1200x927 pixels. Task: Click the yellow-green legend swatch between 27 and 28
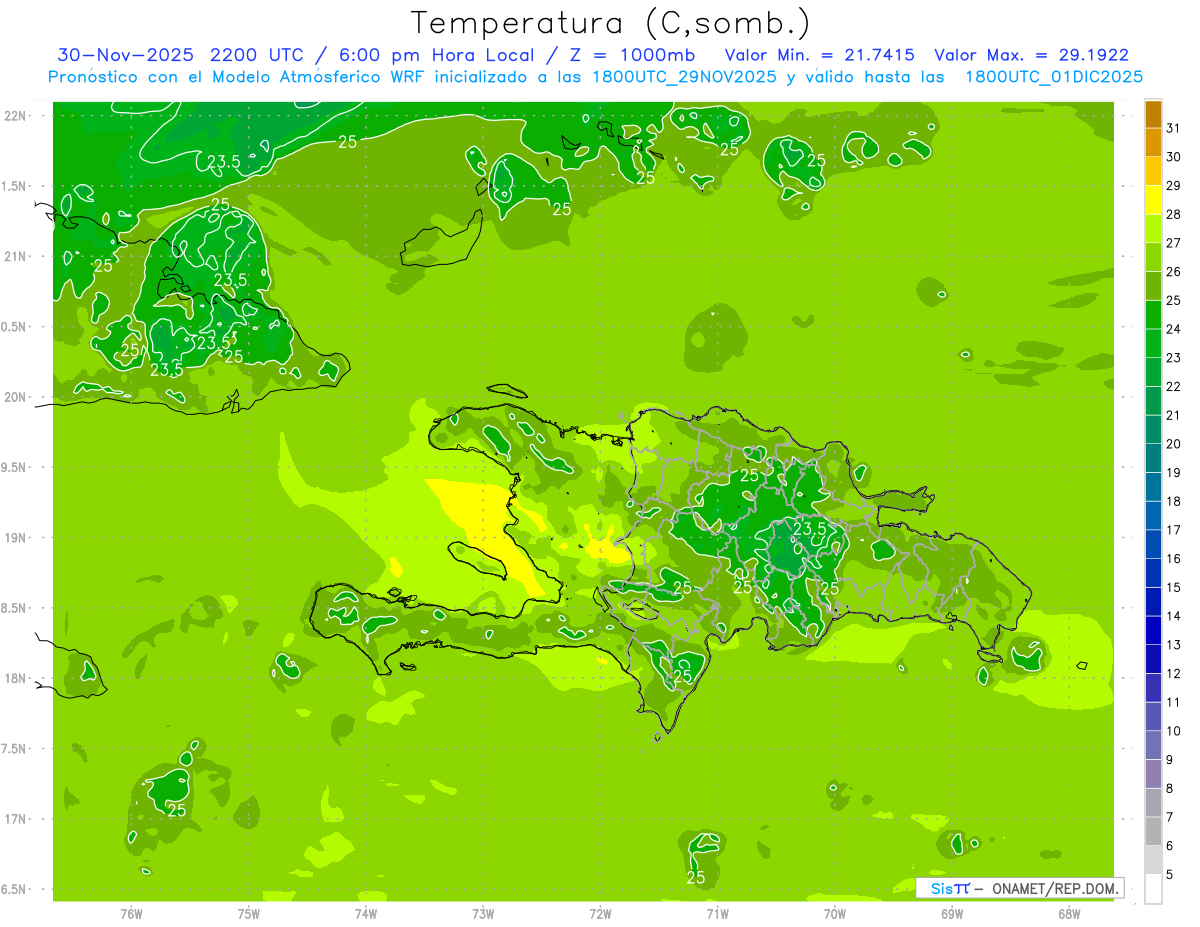(1153, 229)
